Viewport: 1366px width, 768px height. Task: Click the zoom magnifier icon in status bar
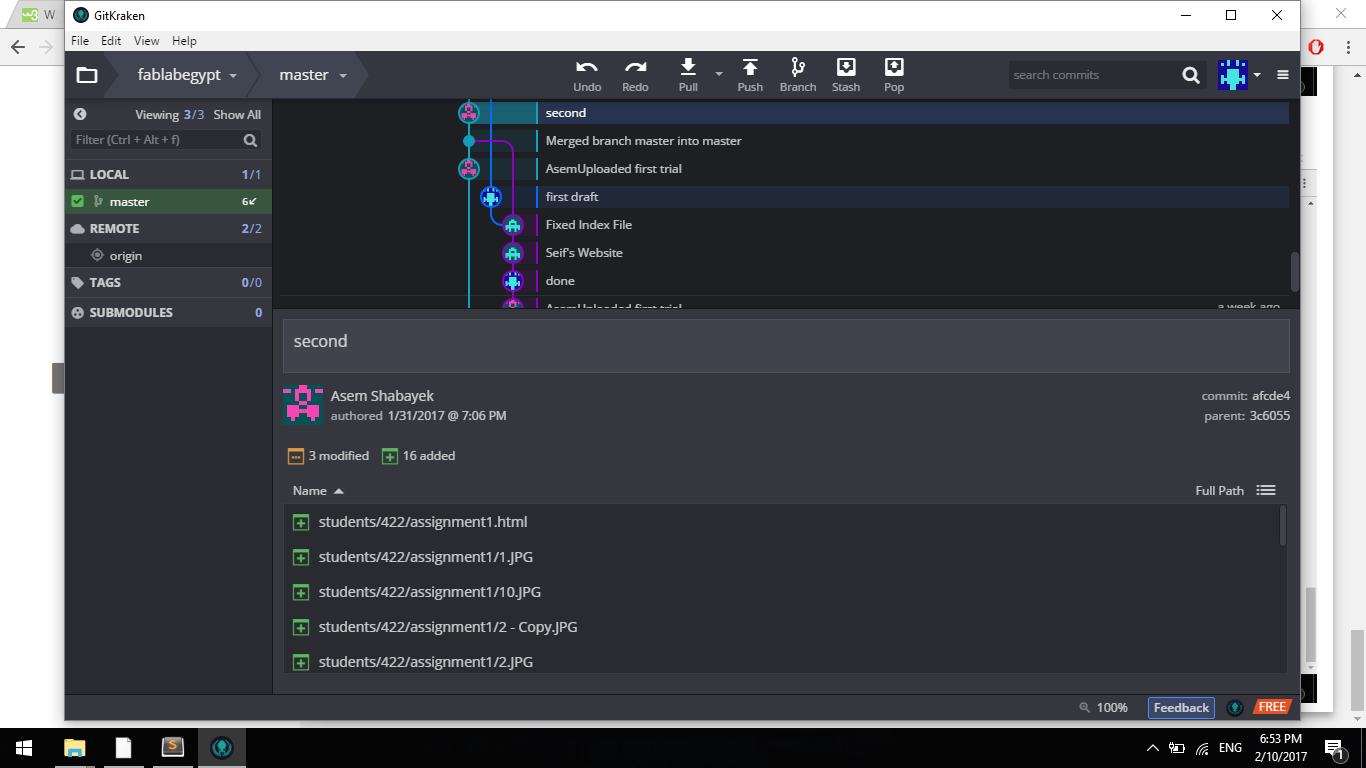point(1085,708)
